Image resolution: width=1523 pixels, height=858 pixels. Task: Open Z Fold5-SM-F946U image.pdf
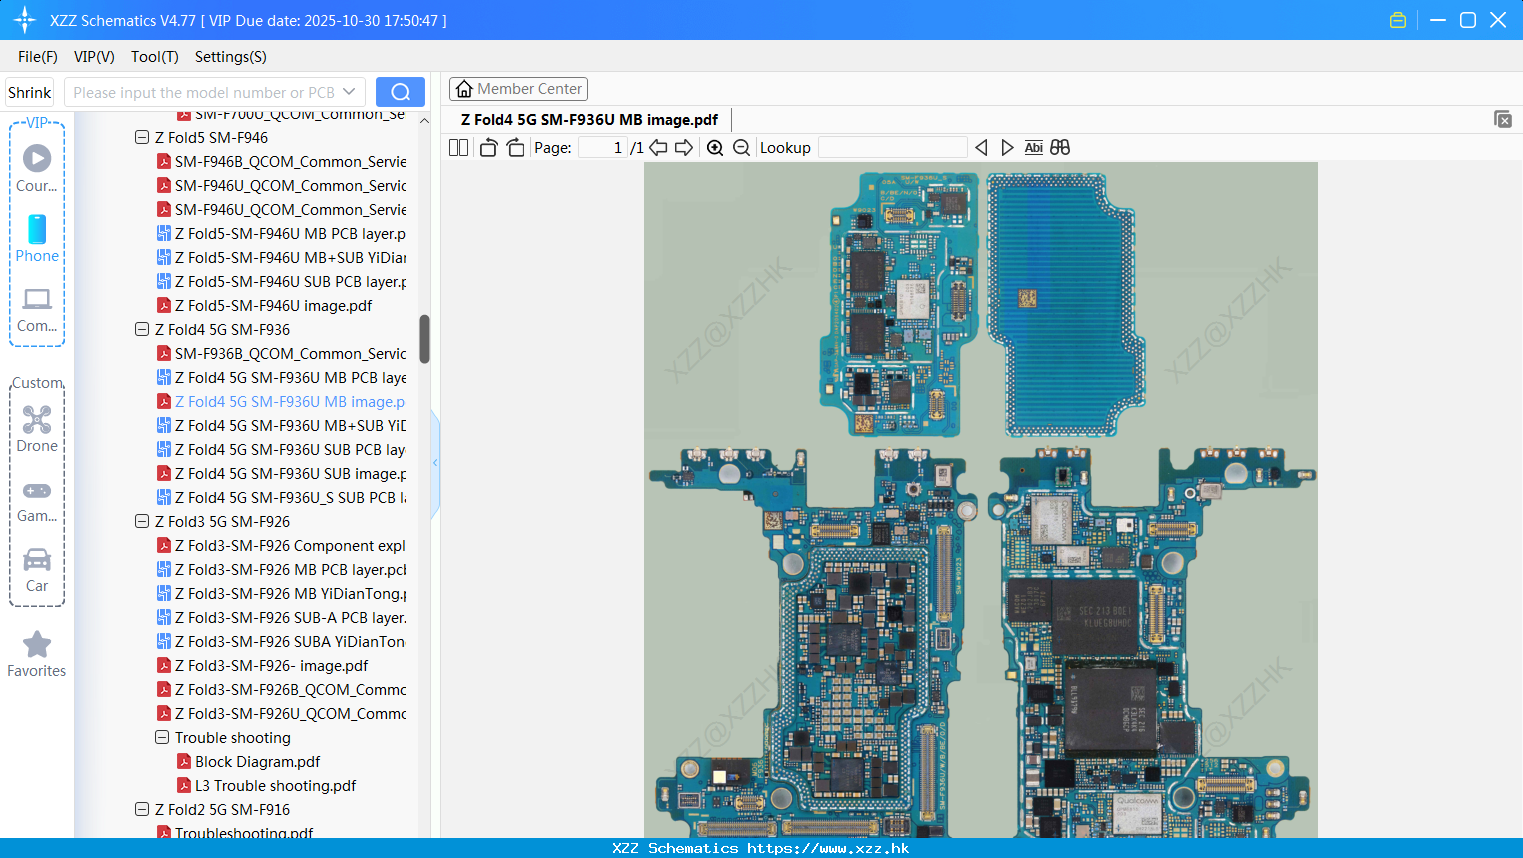click(x=264, y=305)
